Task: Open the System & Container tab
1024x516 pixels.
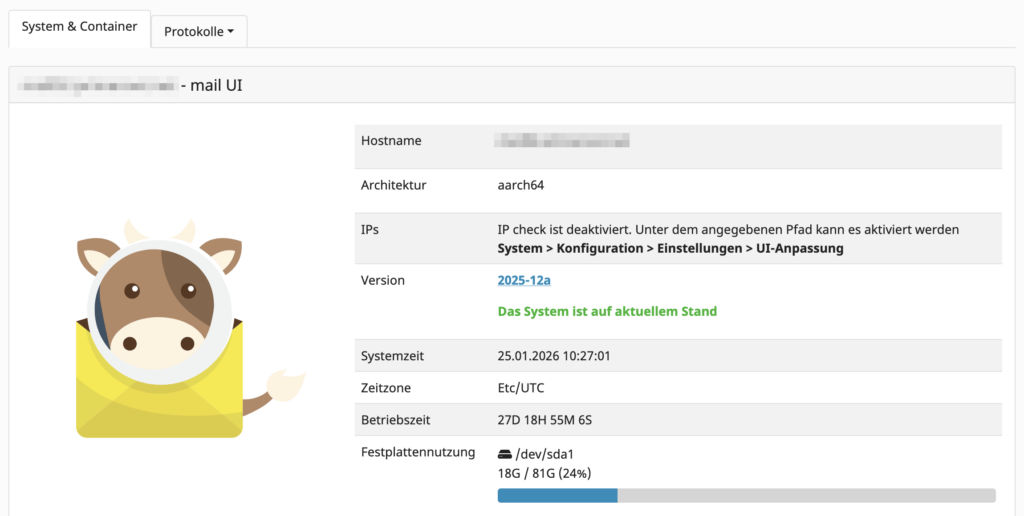Action: pyautogui.click(x=79, y=27)
